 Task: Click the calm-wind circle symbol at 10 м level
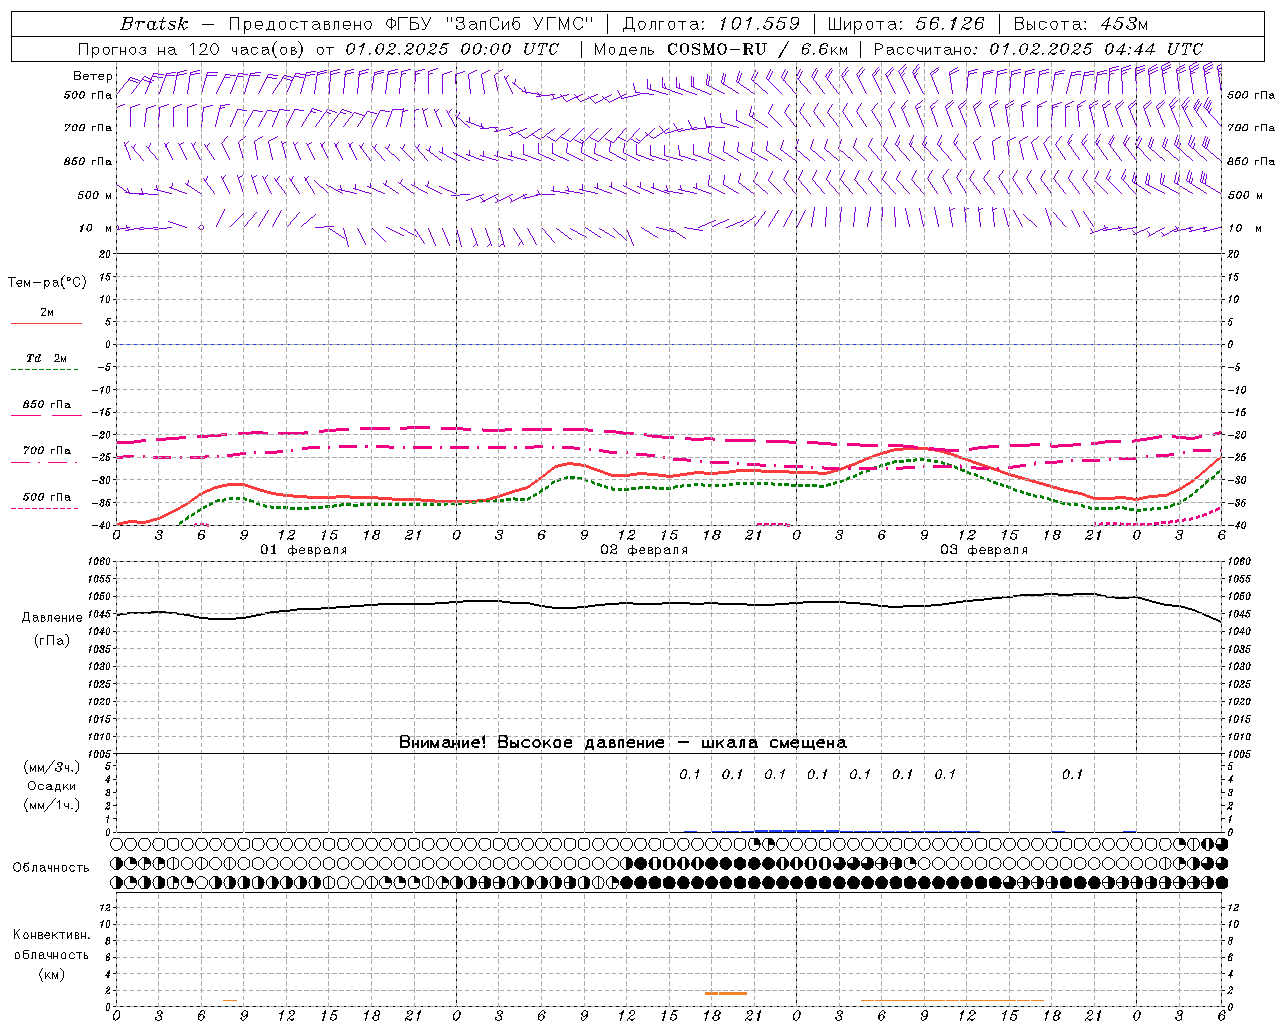201,228
